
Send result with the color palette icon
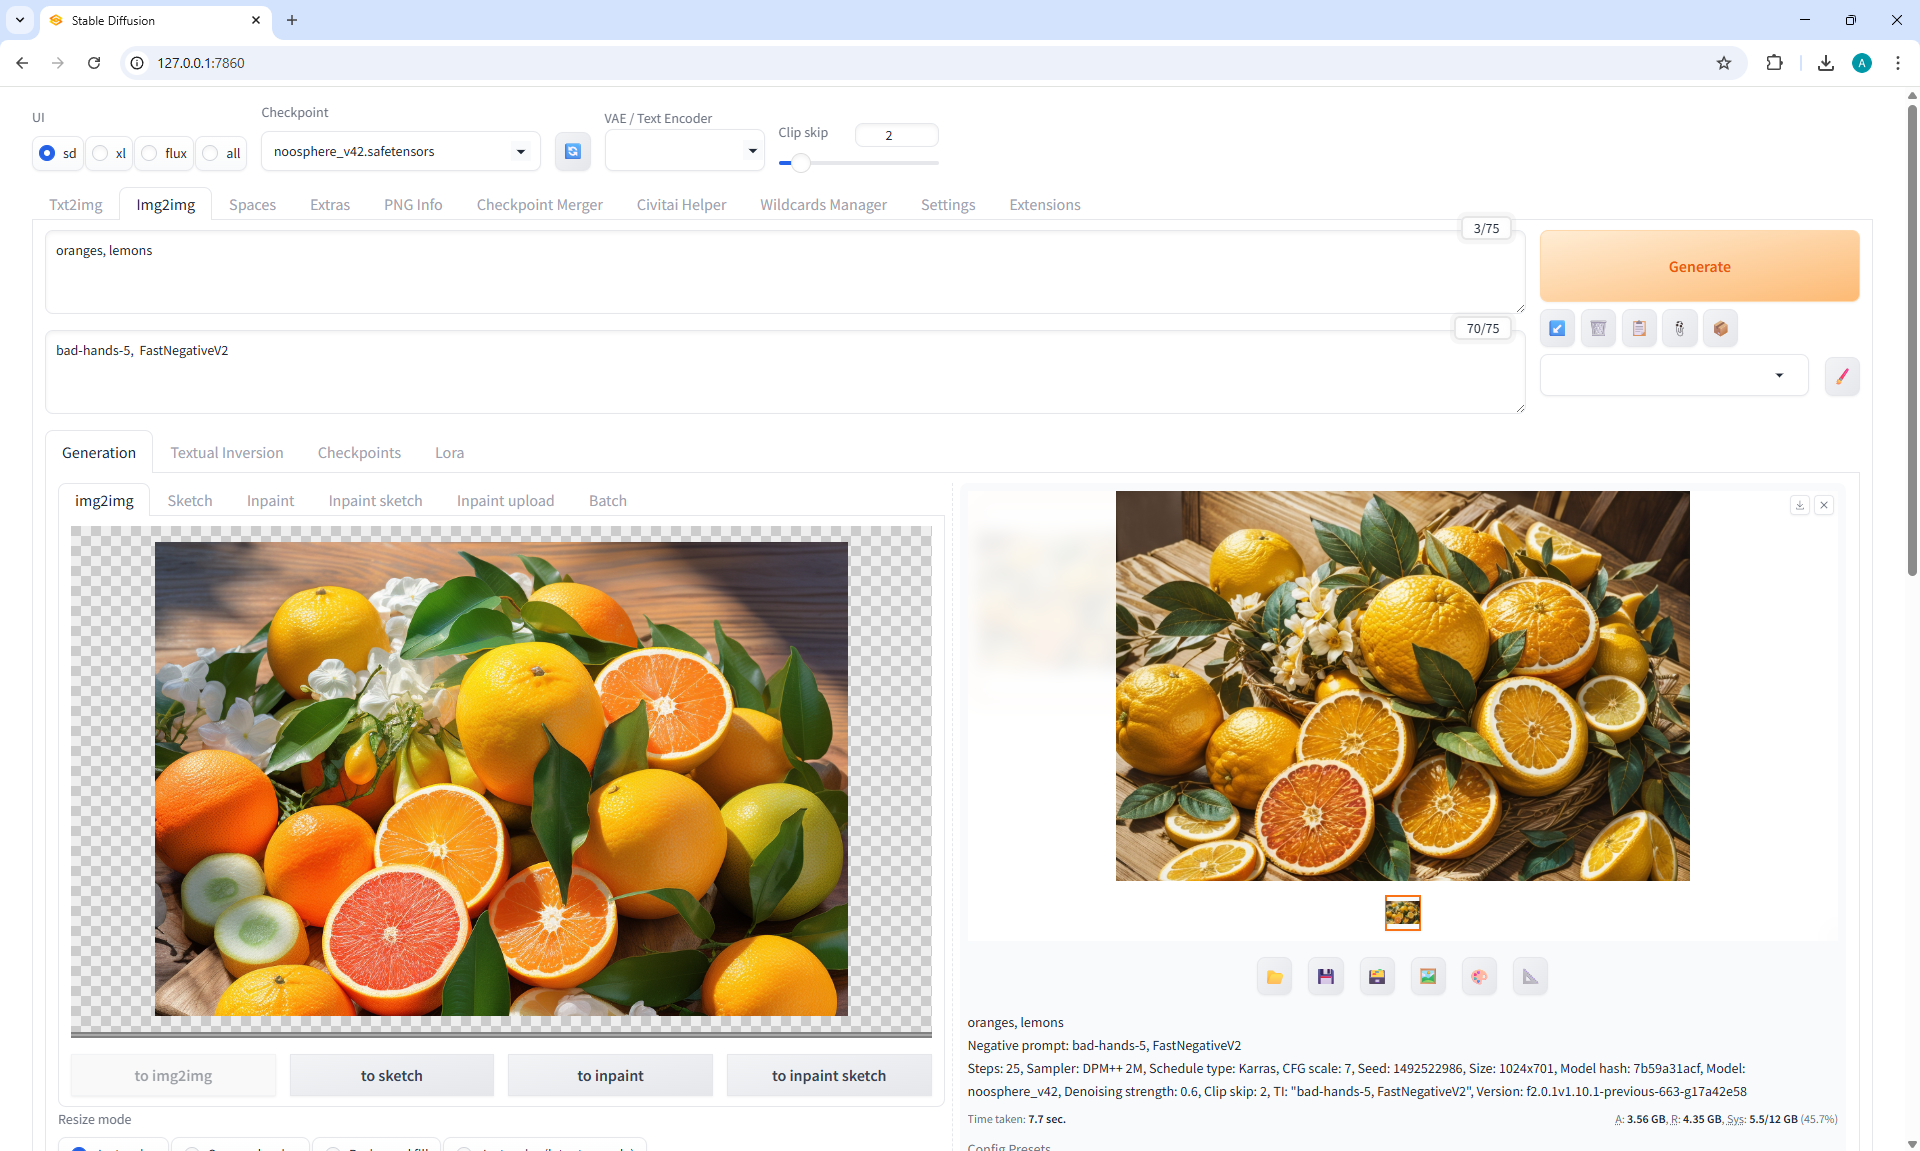pos(1479,977)
